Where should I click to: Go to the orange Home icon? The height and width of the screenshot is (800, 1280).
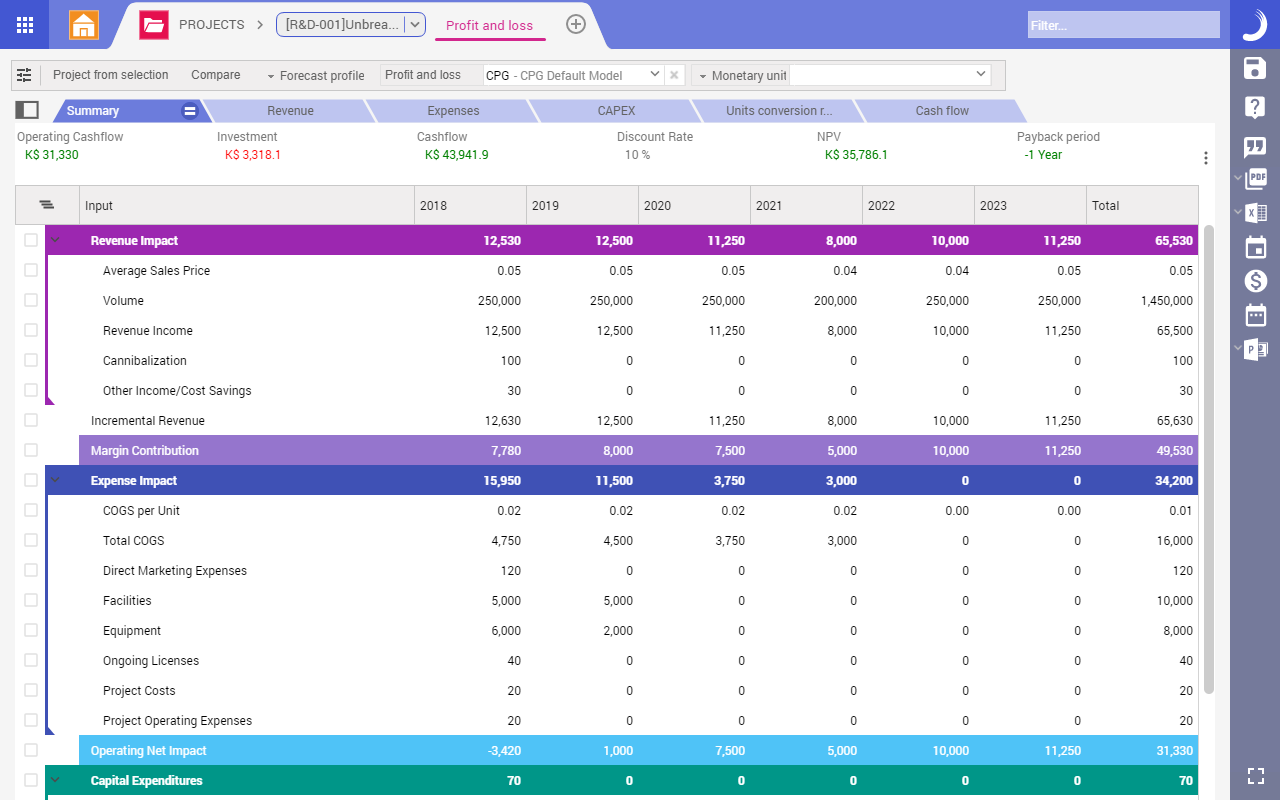click(84, 25)
